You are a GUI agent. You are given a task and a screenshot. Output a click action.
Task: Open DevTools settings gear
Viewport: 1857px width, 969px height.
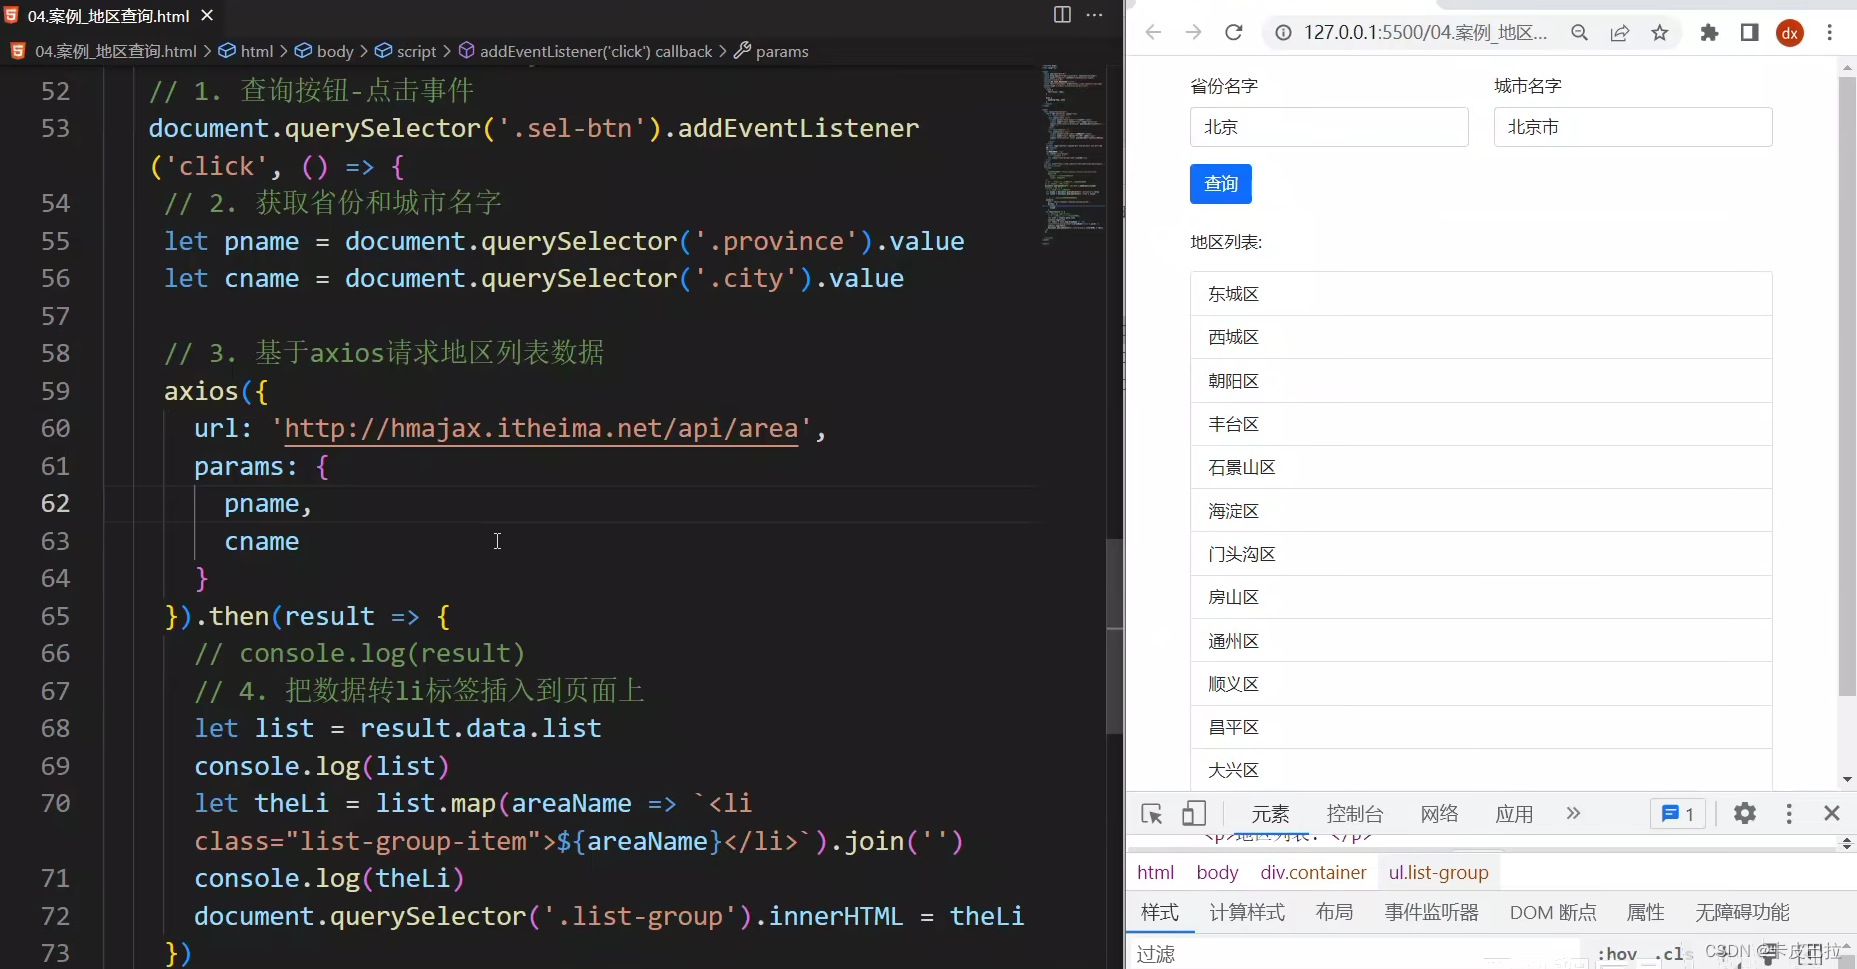click(x=1746, y=813)
